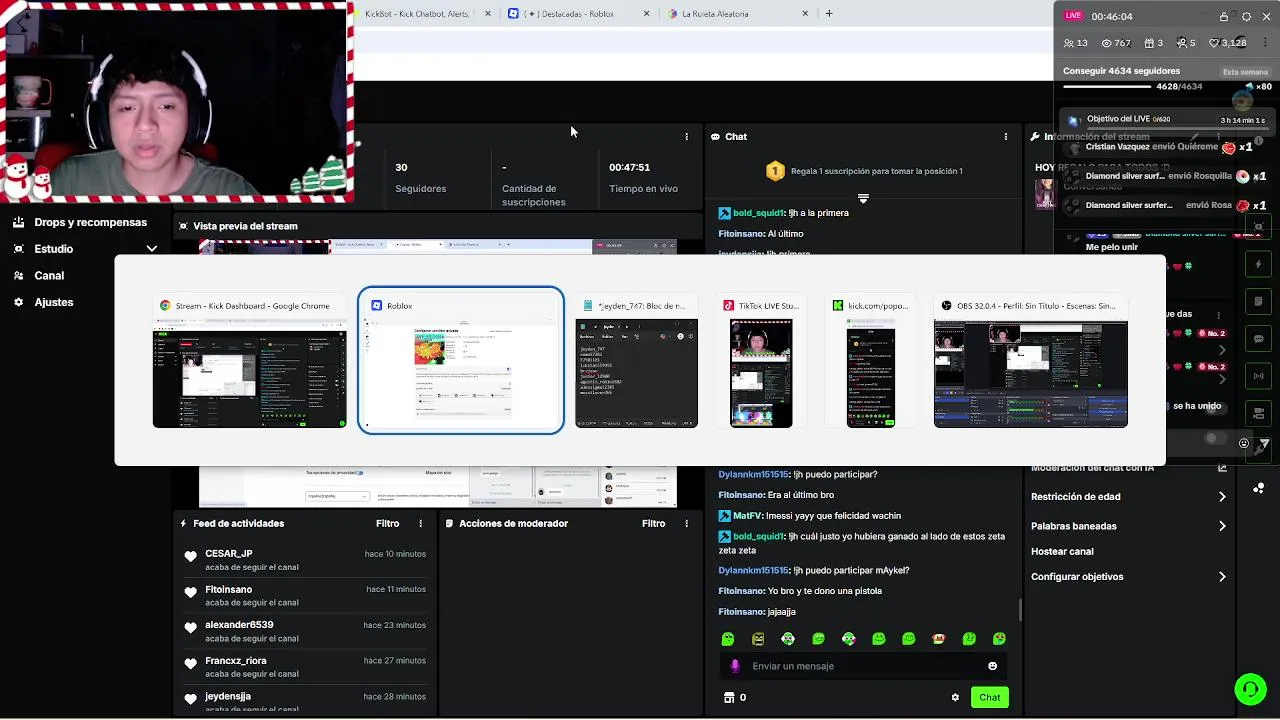Open the Ajustes sidebar item
Viewport: 1280px width, 720px height.
43,302
